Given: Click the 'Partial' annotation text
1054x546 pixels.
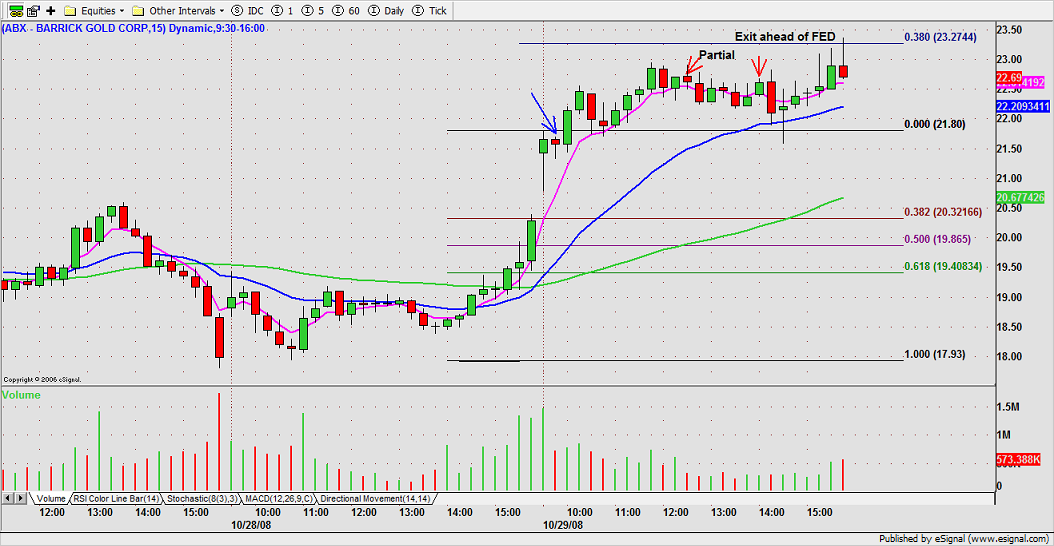Looking at the screenshot, I should tap(717, 54).
